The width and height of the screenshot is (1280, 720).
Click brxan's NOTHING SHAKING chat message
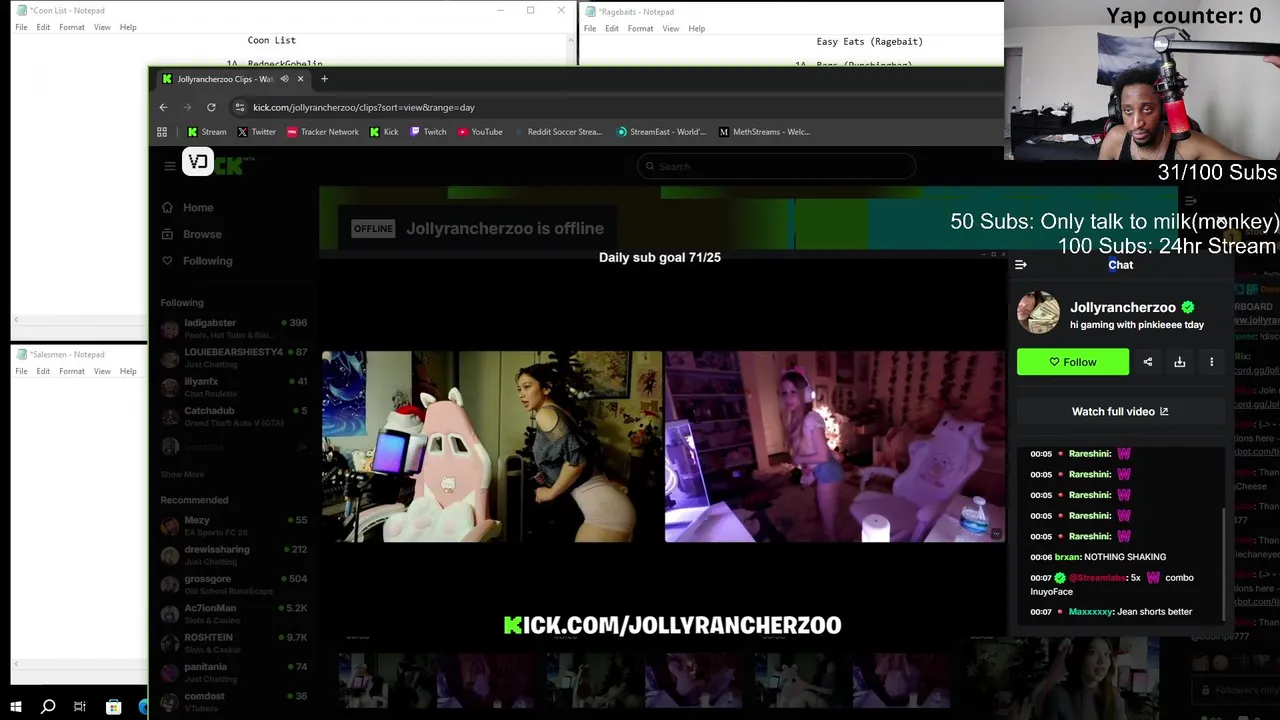1098,557
